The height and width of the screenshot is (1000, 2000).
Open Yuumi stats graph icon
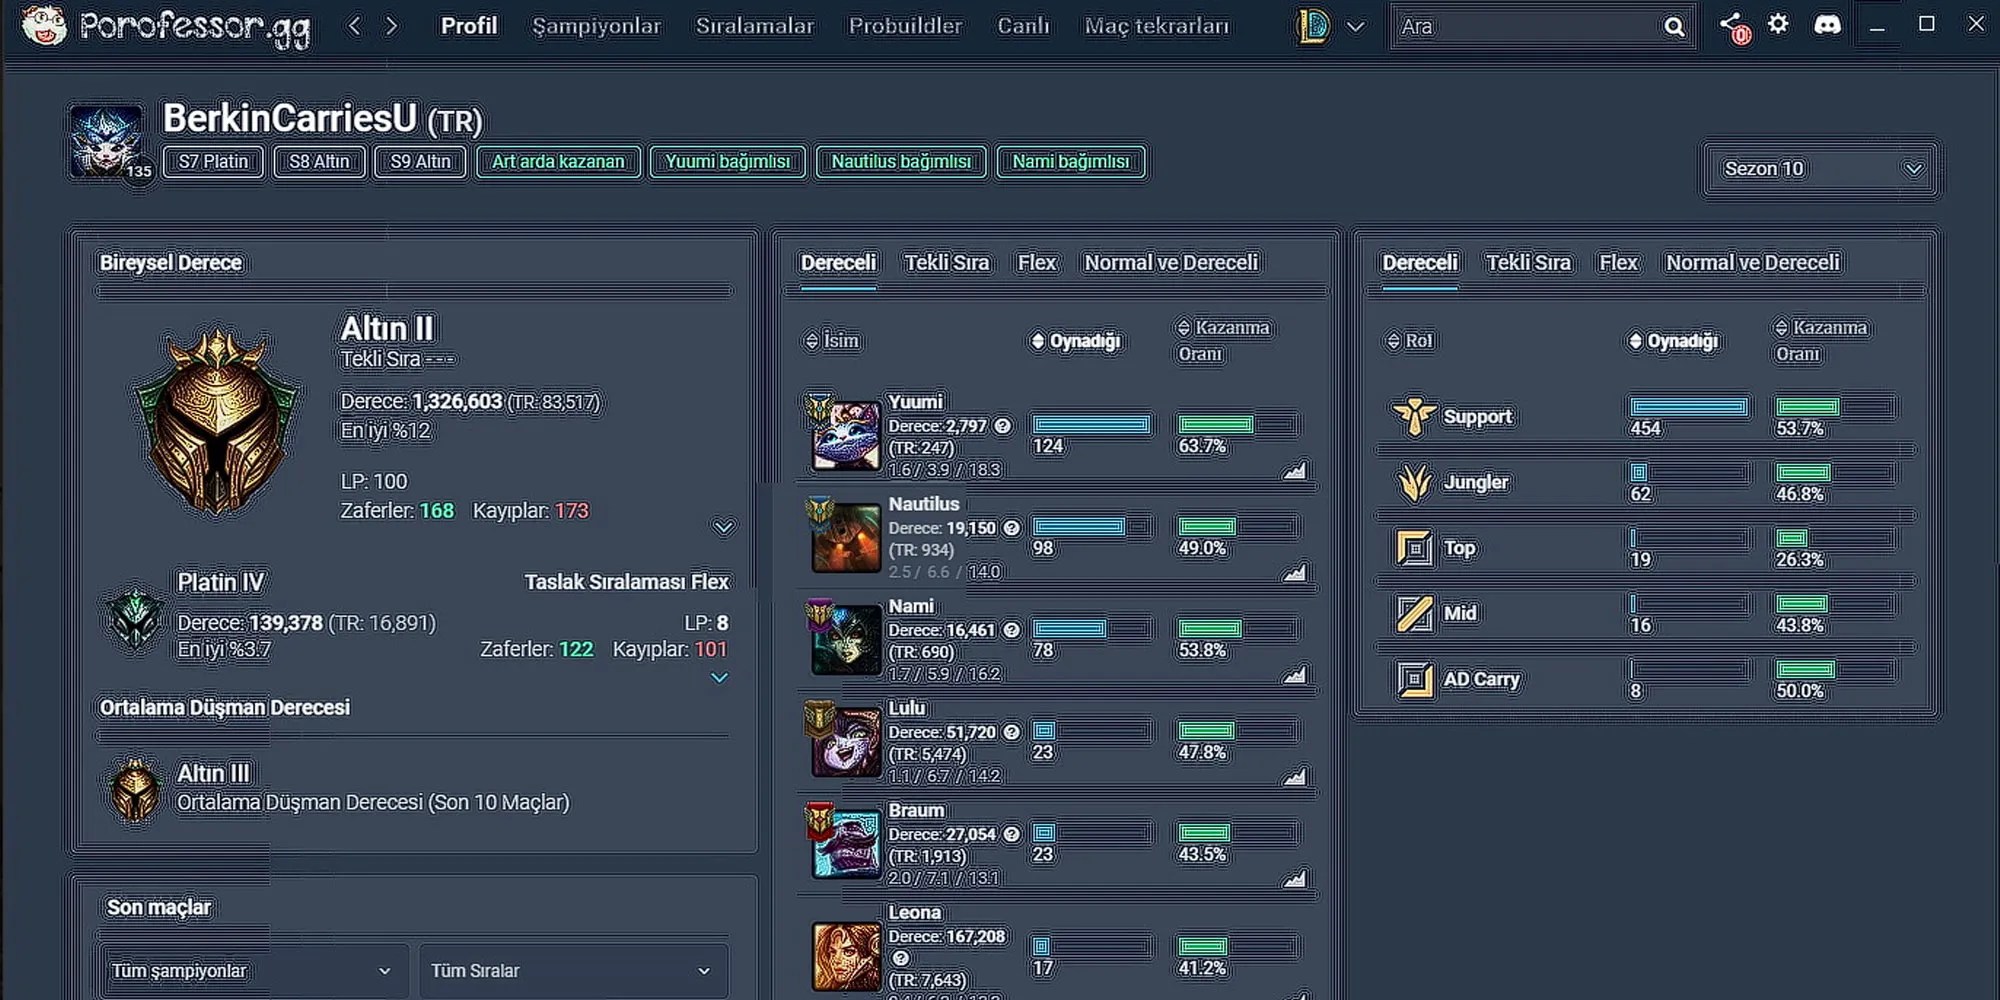click(1295, 470)
